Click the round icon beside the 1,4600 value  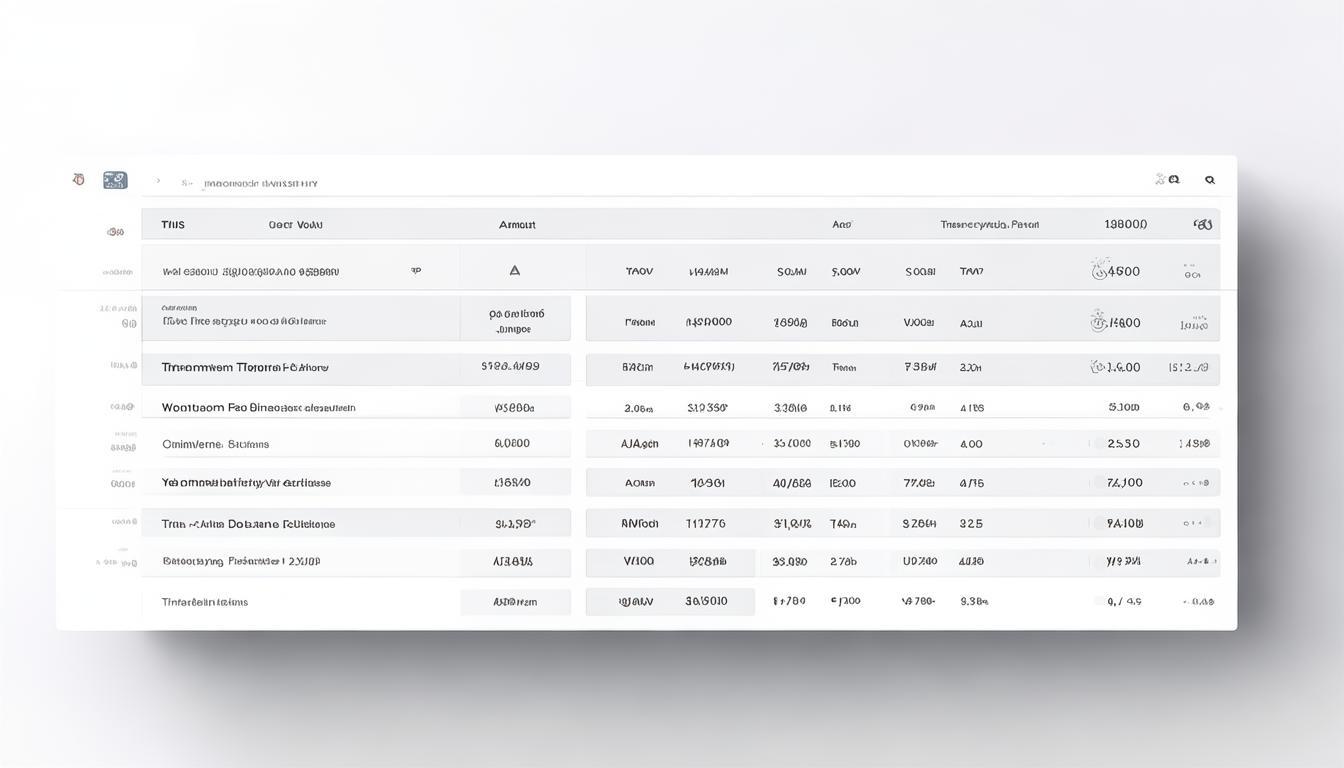(1099, 321)
